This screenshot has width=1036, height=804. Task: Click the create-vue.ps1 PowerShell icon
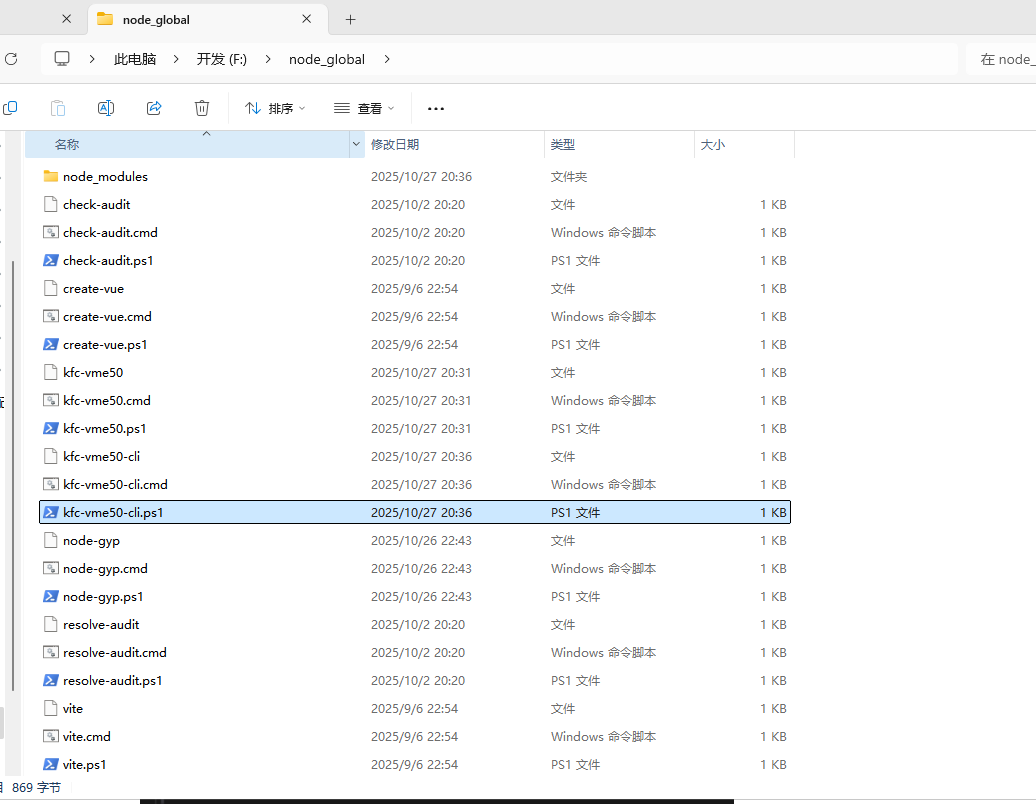[51, 344]
